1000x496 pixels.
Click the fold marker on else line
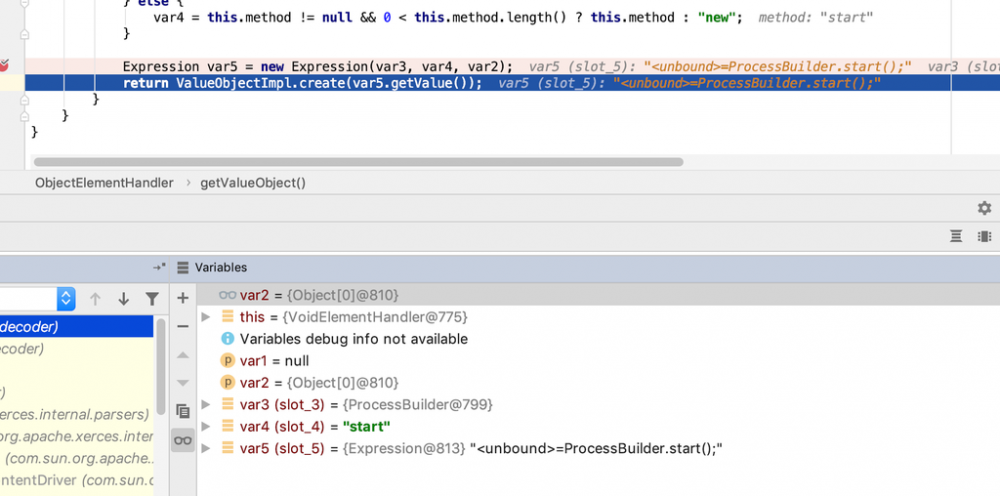[x=24, y=4]
